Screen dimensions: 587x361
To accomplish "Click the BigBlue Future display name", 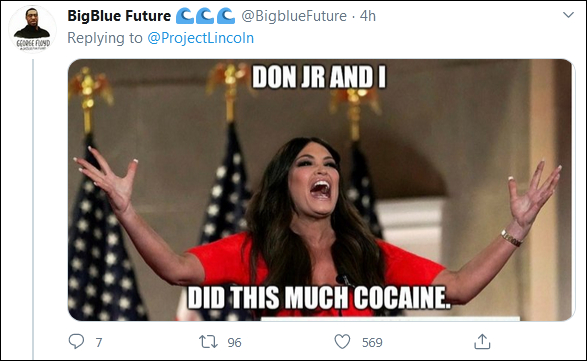I will [119, 16].
